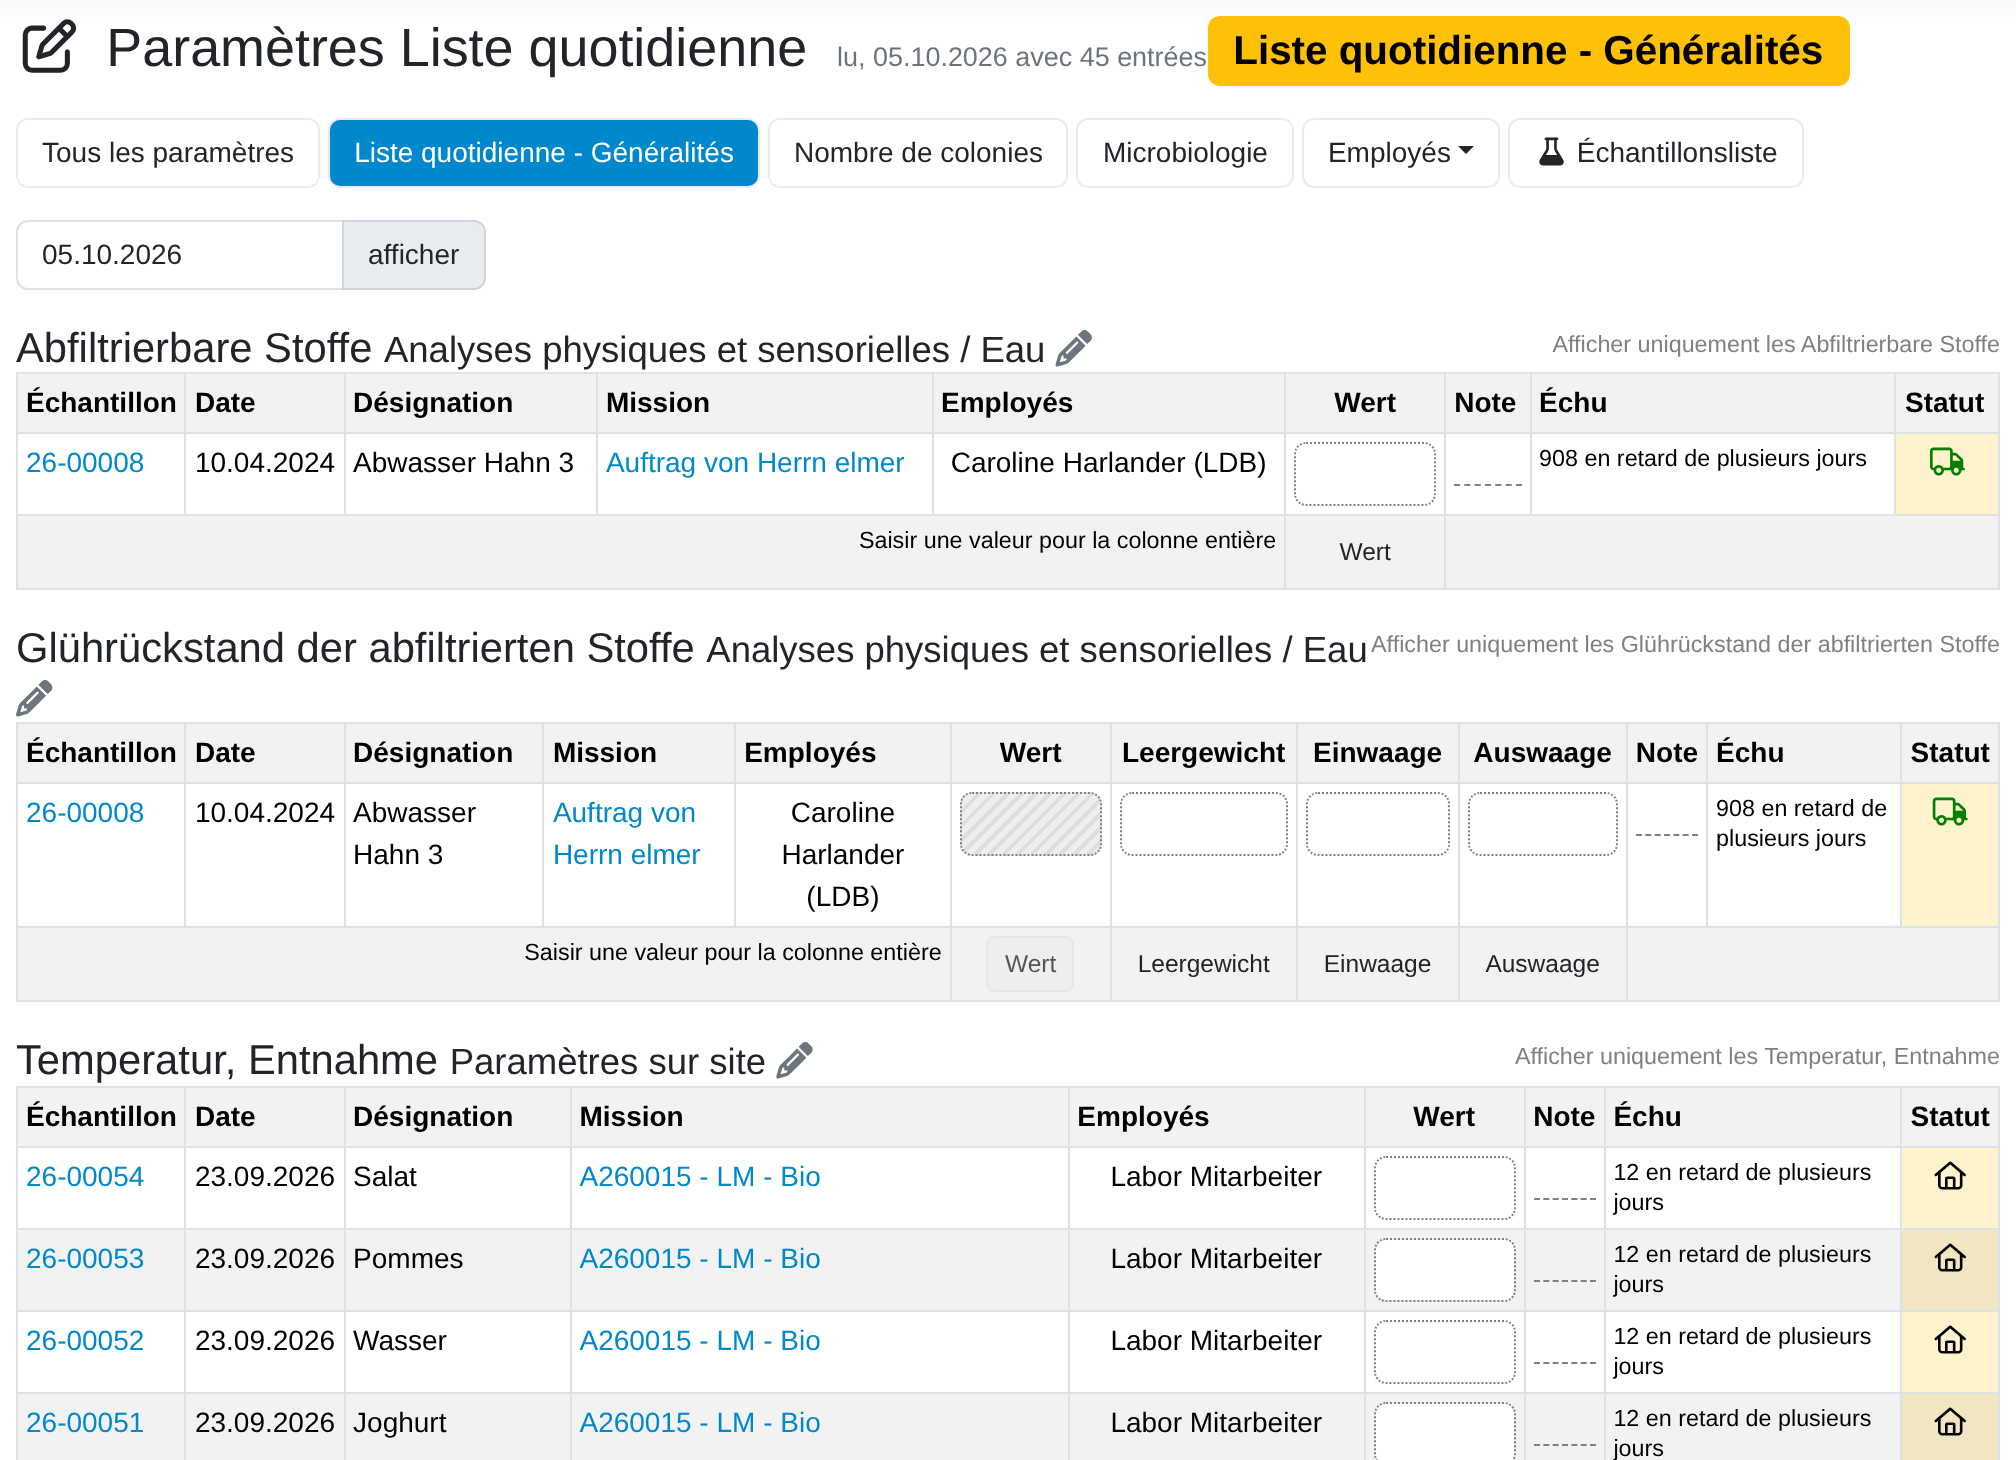Click the house status icon for sample 26-00054
Screen dimensions: 2016x1460
1950,1176
